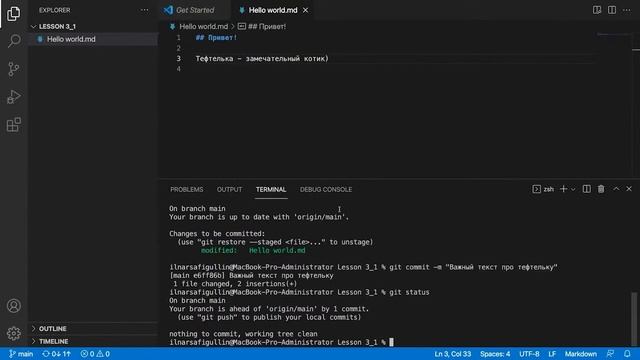Image resolution: width=640 pixels, height=360 pixels.
Task: Switch to the OUTPUT panel tab
Action: (229, 189)
